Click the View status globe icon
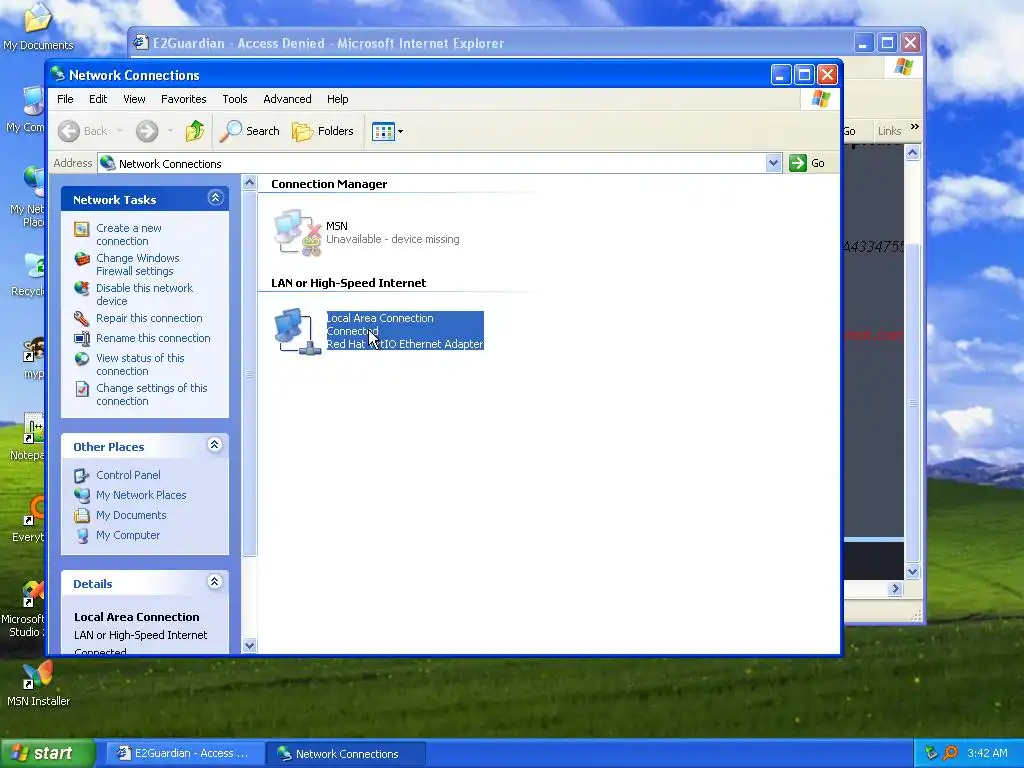The image size is (1024, 768). [x=82, y=359]
